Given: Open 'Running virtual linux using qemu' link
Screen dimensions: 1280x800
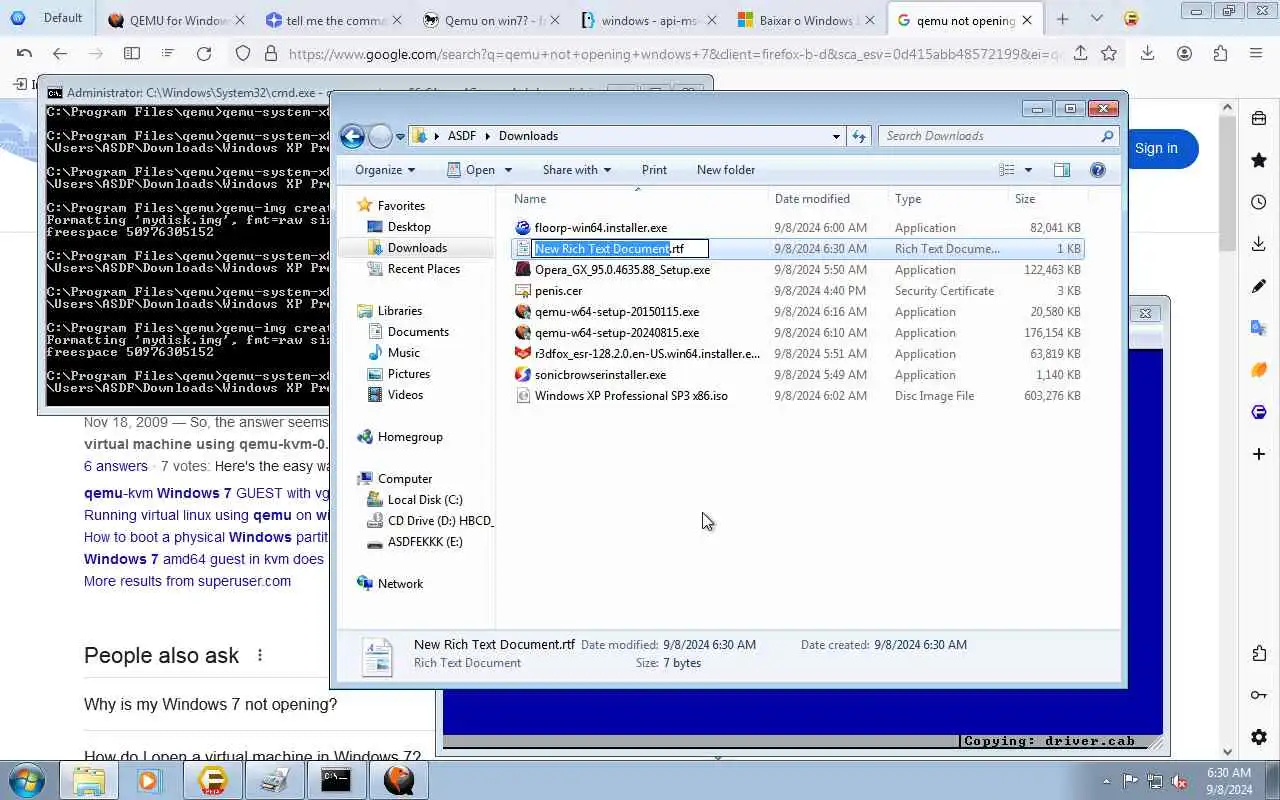Looking at the screenshot, I should (x=206, y=515).
